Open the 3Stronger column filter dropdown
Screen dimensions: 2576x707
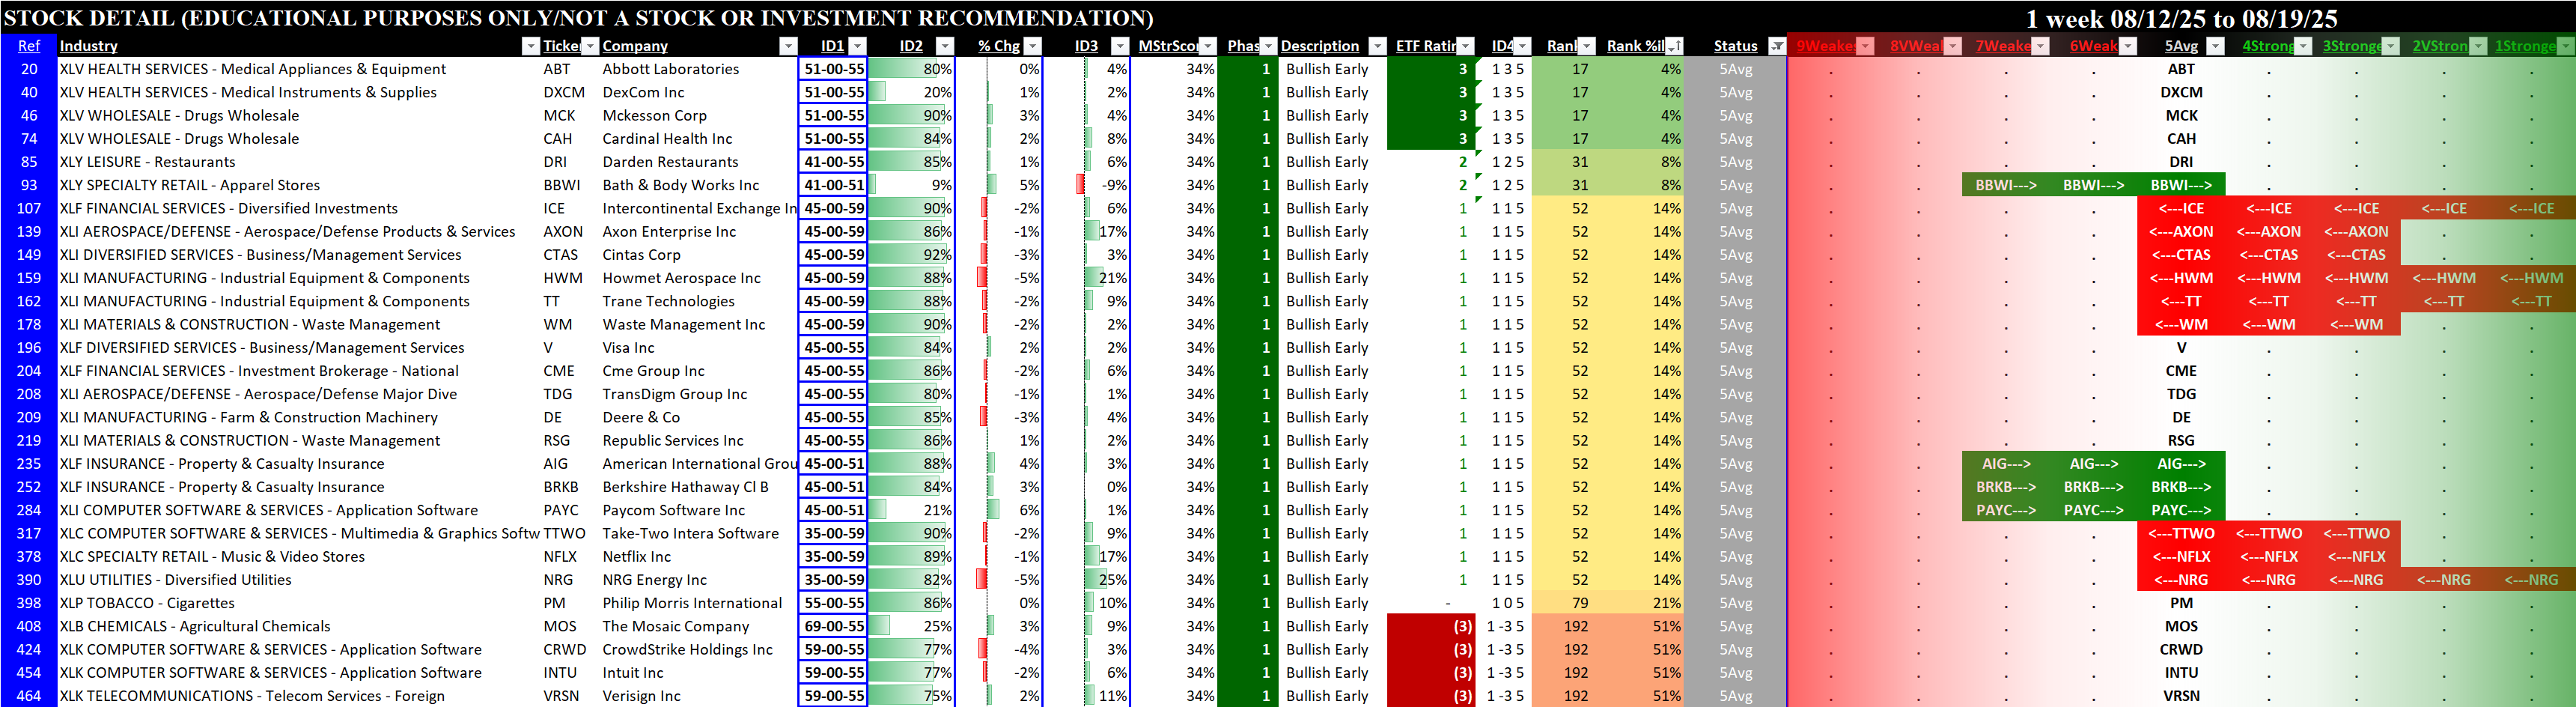pos(2390,46)
